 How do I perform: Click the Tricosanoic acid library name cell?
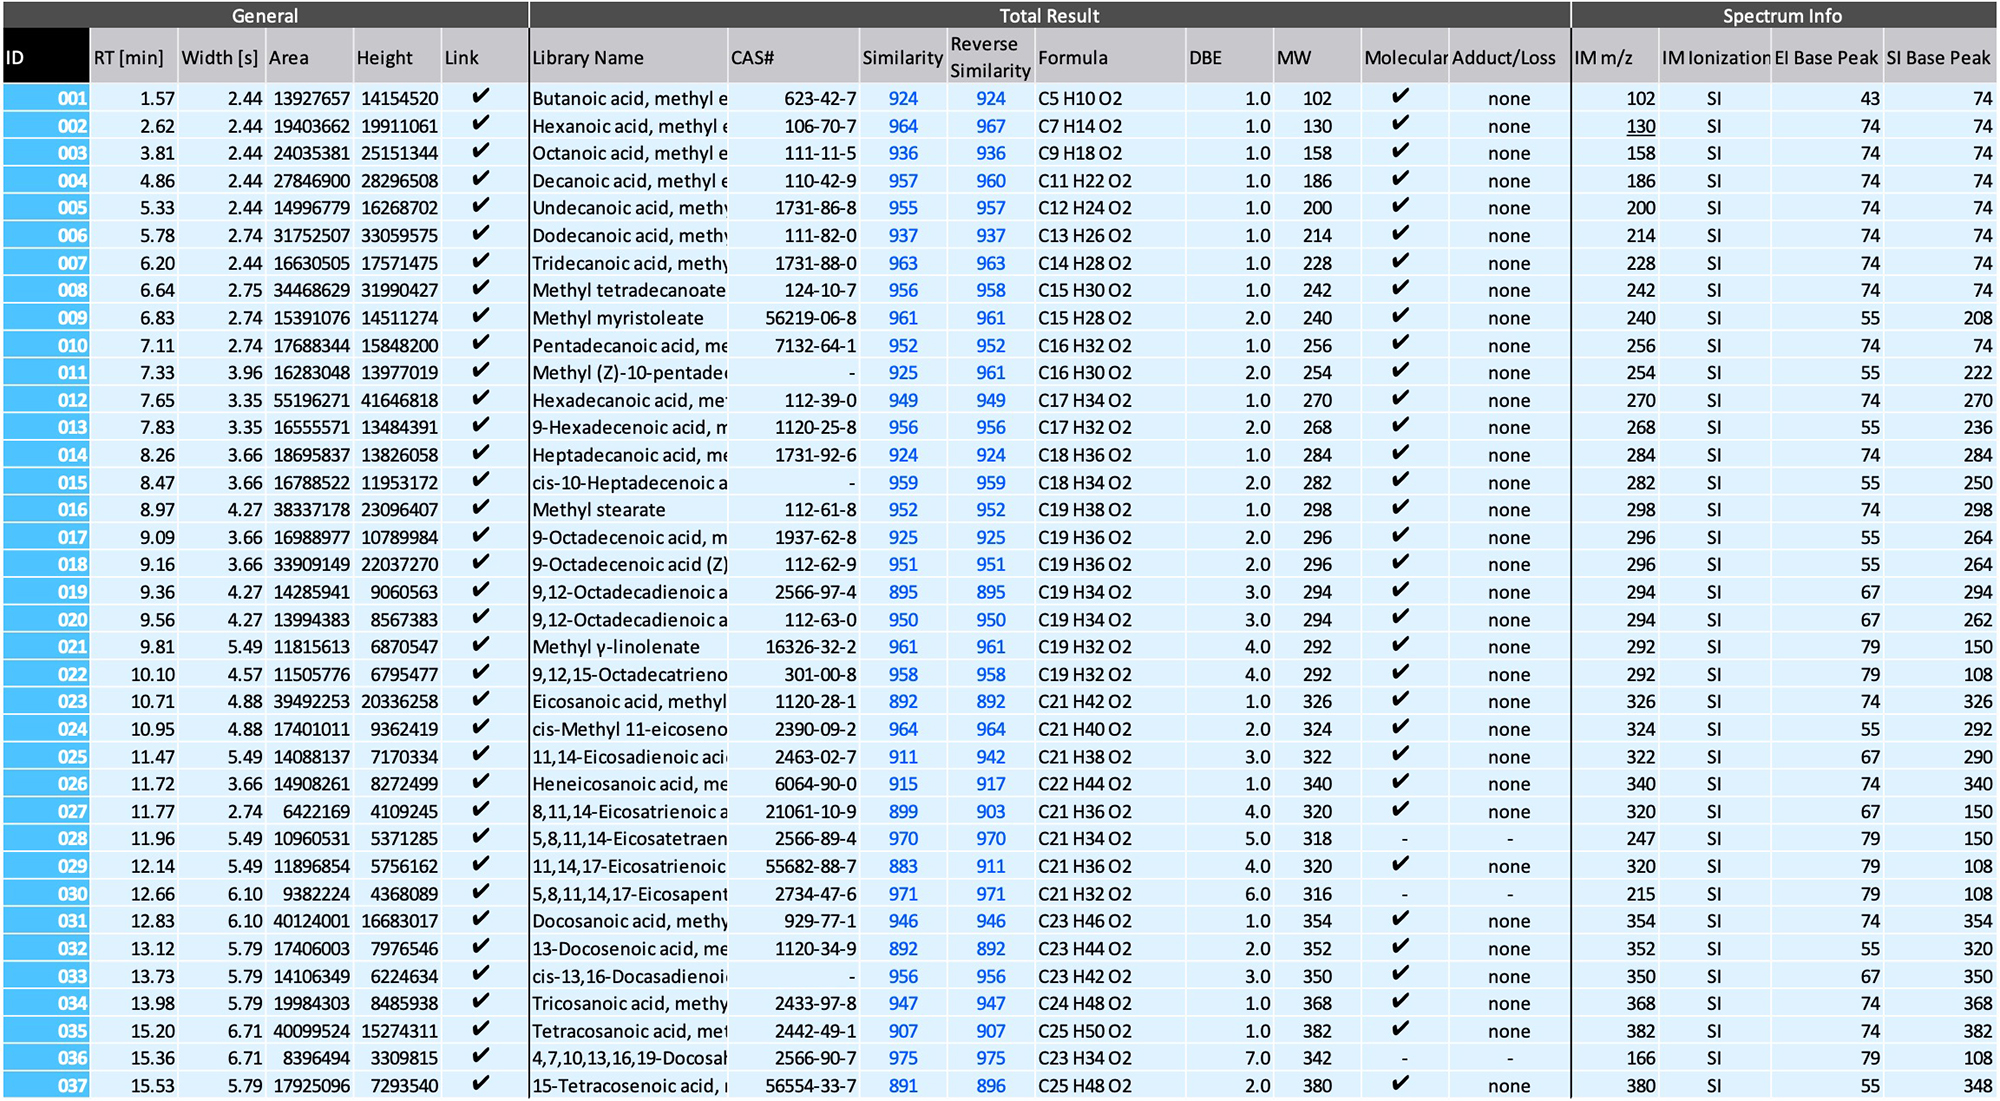pyautogui.click(x=629, y=1003)
